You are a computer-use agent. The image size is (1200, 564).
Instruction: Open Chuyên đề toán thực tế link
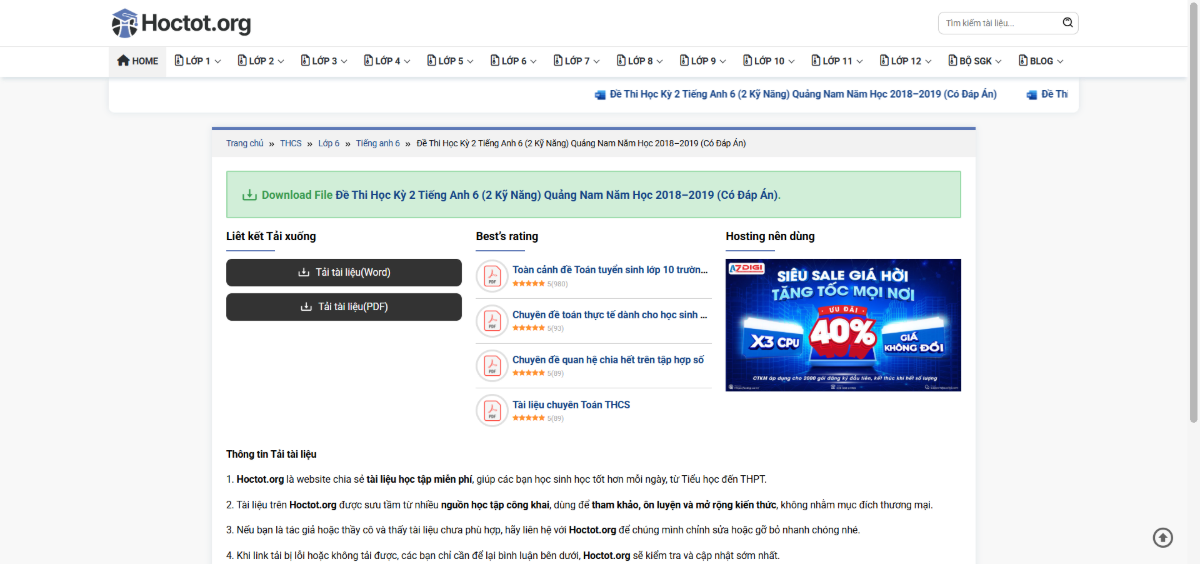click(x=610, y=315)
